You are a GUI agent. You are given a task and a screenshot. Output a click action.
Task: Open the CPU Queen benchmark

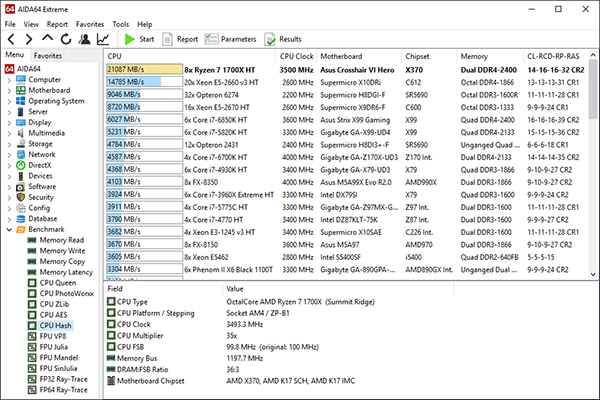58,283
